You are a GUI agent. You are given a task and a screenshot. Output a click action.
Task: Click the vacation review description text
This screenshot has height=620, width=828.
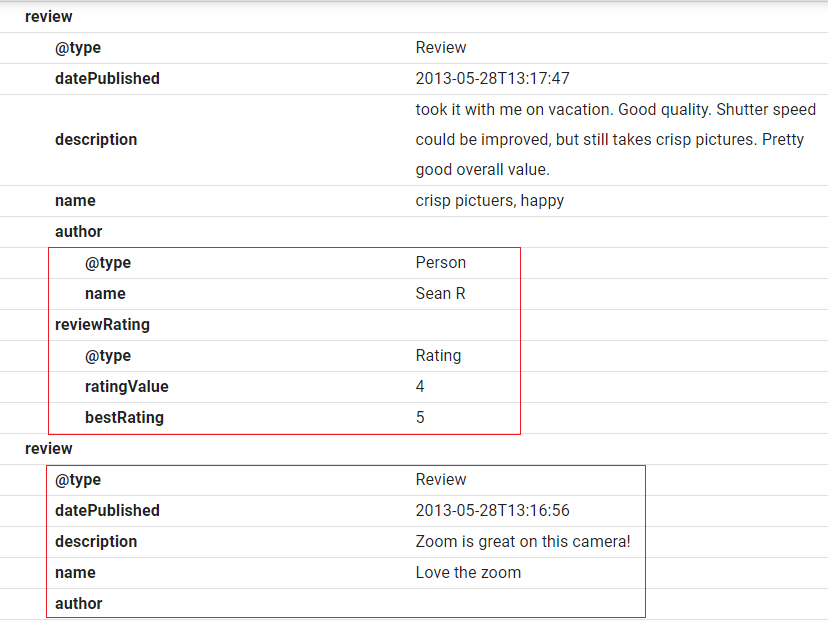[x=615, y=139]
